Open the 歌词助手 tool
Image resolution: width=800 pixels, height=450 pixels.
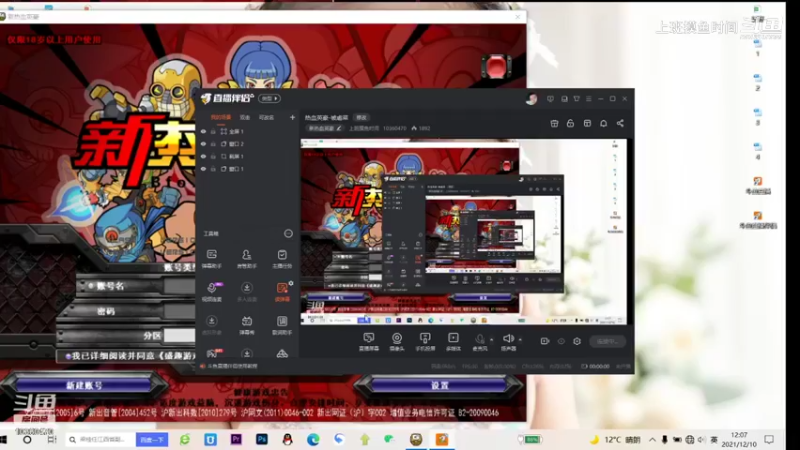pyautogui.click(x=282, y=324)
